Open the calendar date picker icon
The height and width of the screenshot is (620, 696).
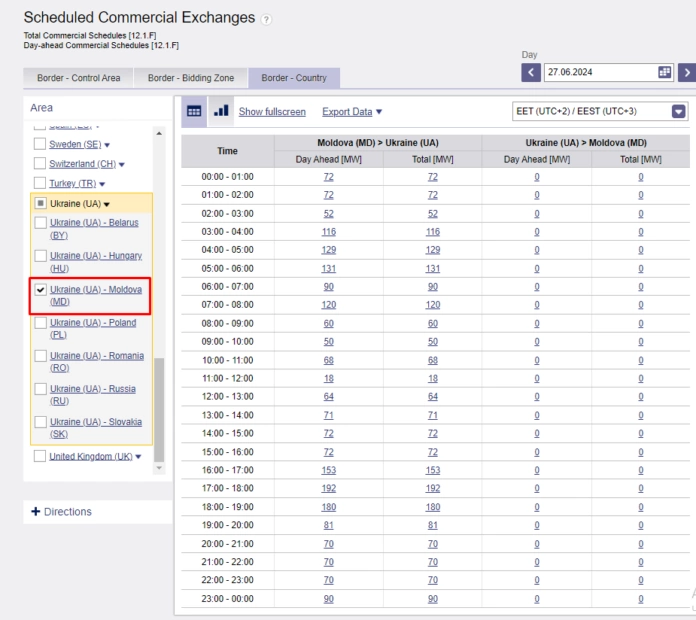pyautogui.click(x=664, y=72)
